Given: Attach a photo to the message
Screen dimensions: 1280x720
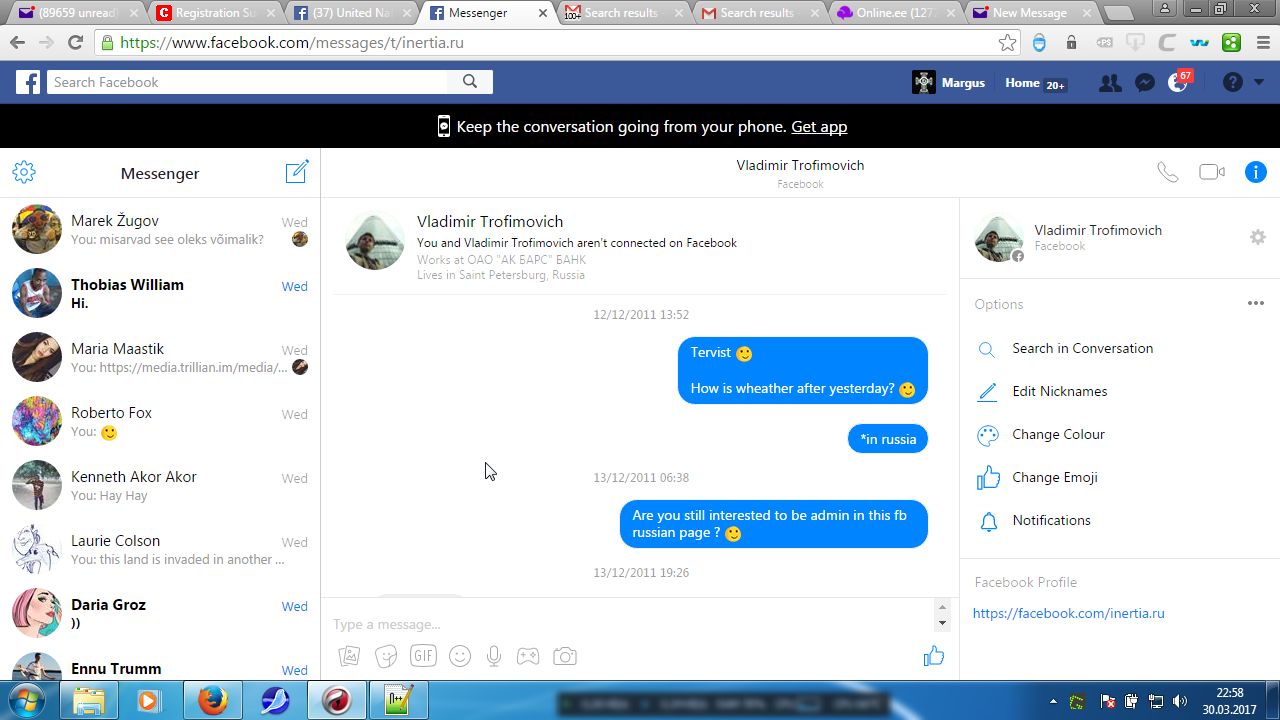Looking at the screenshot, I should click(x=349, y=656).
